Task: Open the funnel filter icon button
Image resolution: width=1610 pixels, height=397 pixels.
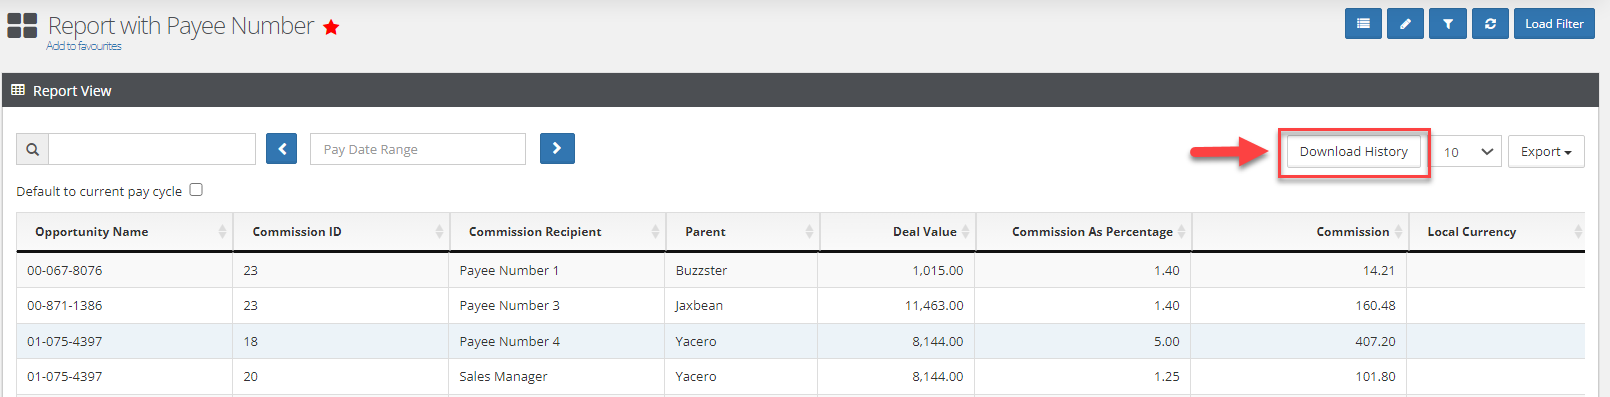Action: (x=1448, y=23)
